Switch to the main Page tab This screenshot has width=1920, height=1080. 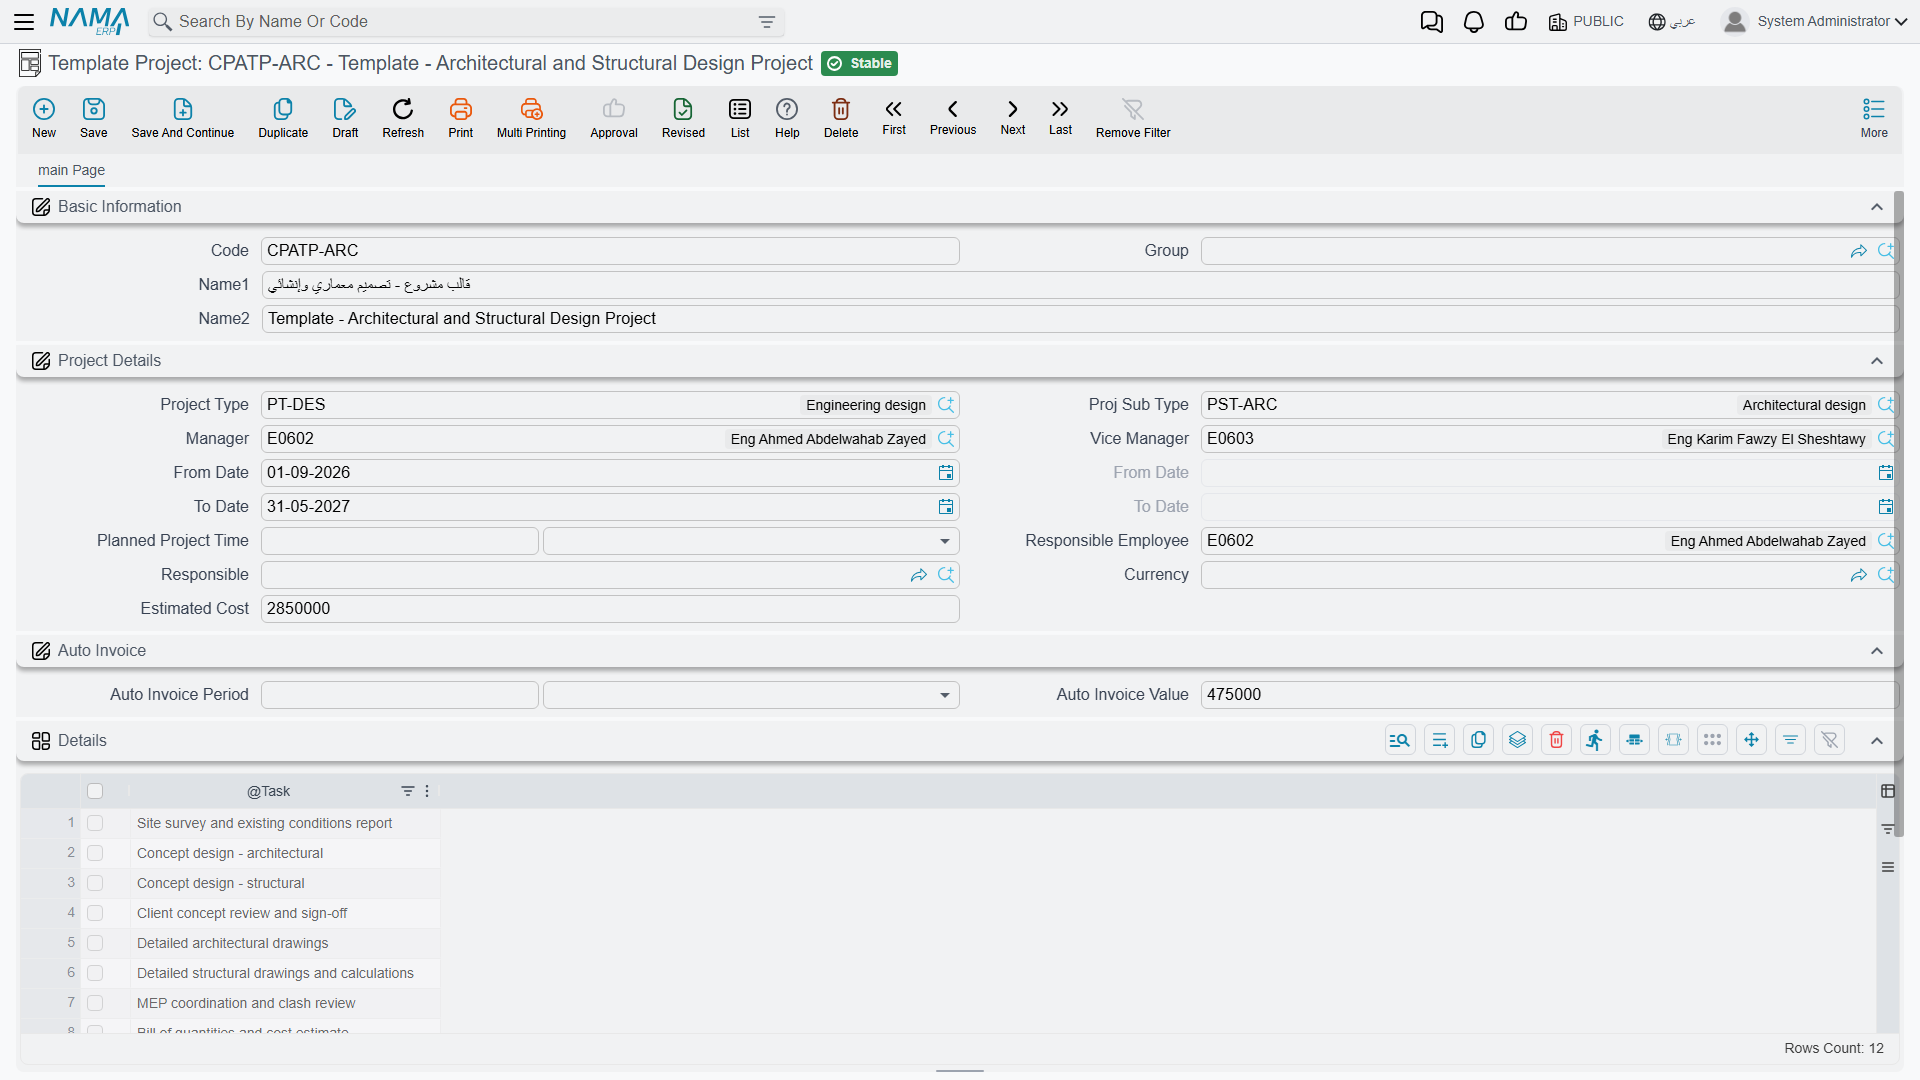[x=71, y=170]
